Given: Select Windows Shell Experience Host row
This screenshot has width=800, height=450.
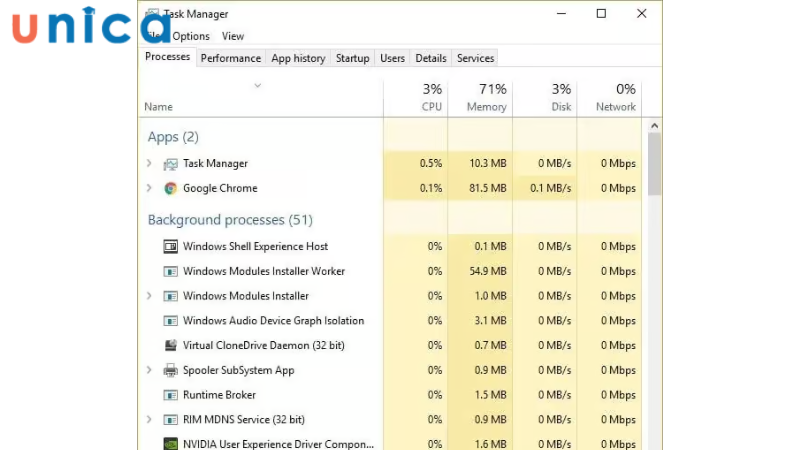Looking at the screenshot, I should (390, 246).
